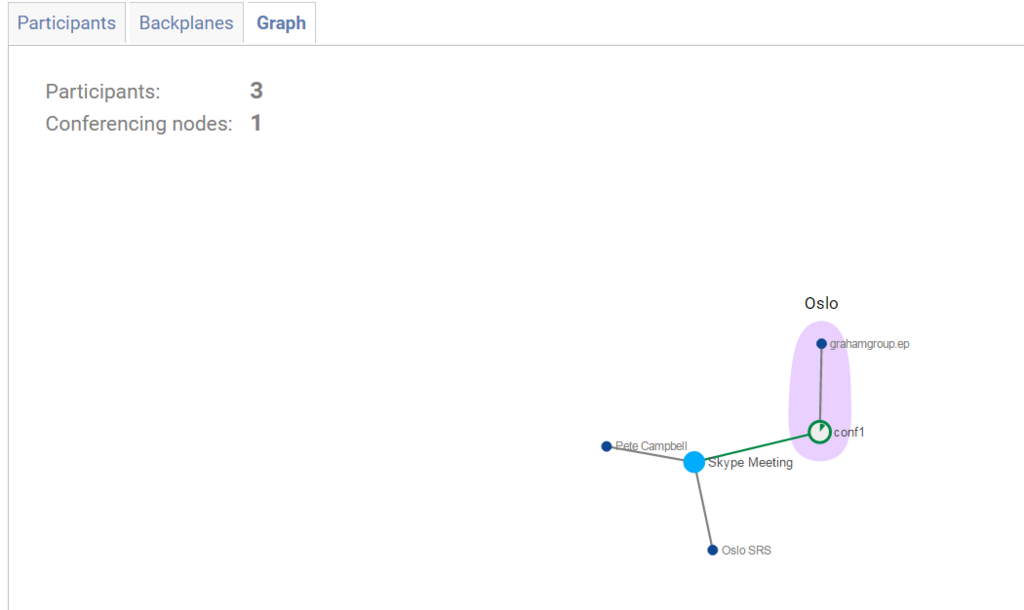Image resolution: width=1024 pixels, height=610 pixels.
Task: Click the Participants count value 3
Action: [x=256, y=91]
